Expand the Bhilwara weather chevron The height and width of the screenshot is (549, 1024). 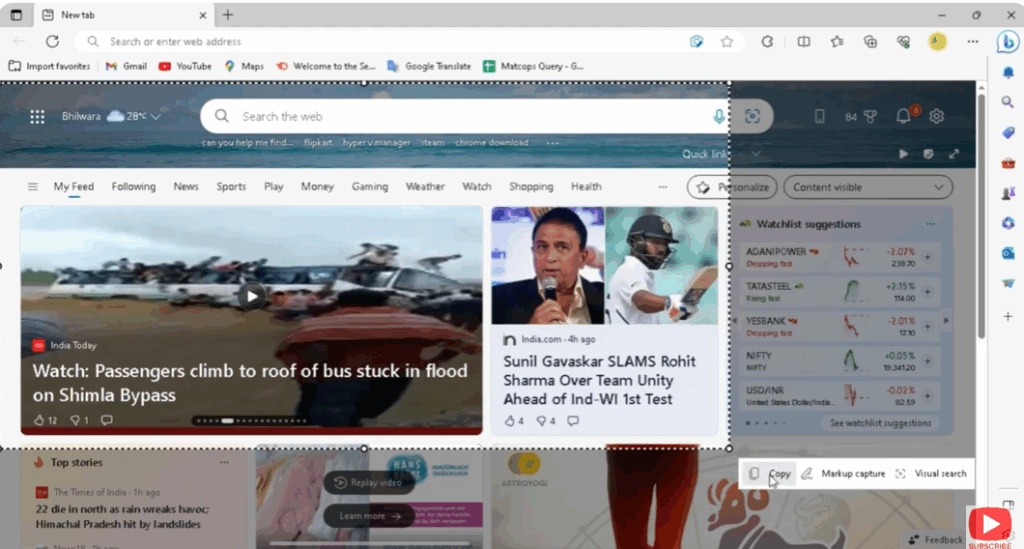click(156, 117)
